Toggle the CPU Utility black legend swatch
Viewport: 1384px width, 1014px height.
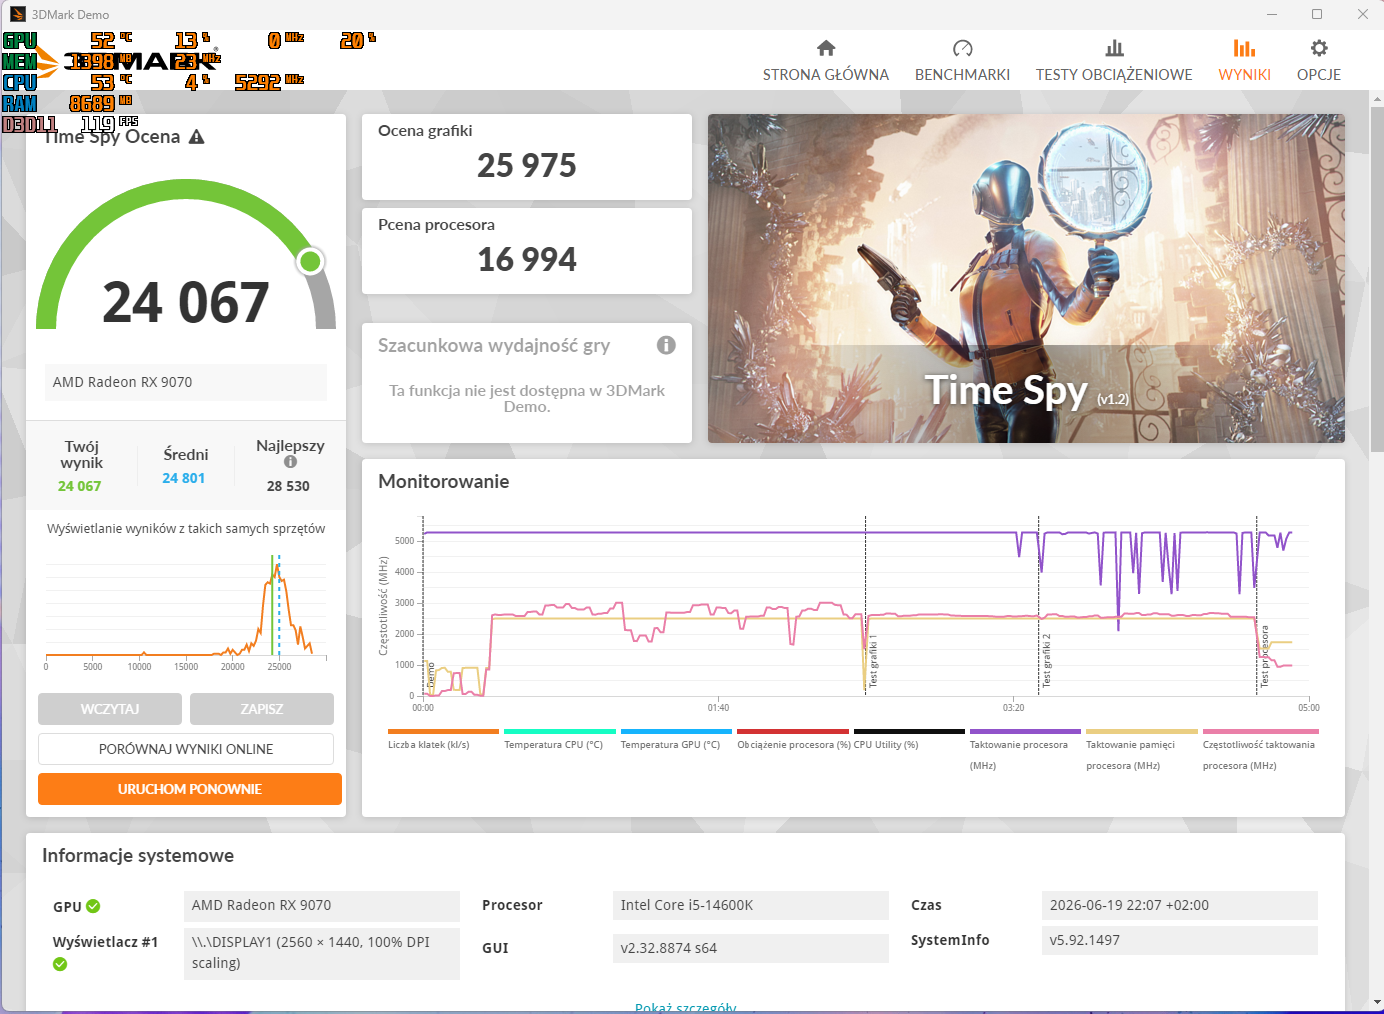click(x=909, y=731)
